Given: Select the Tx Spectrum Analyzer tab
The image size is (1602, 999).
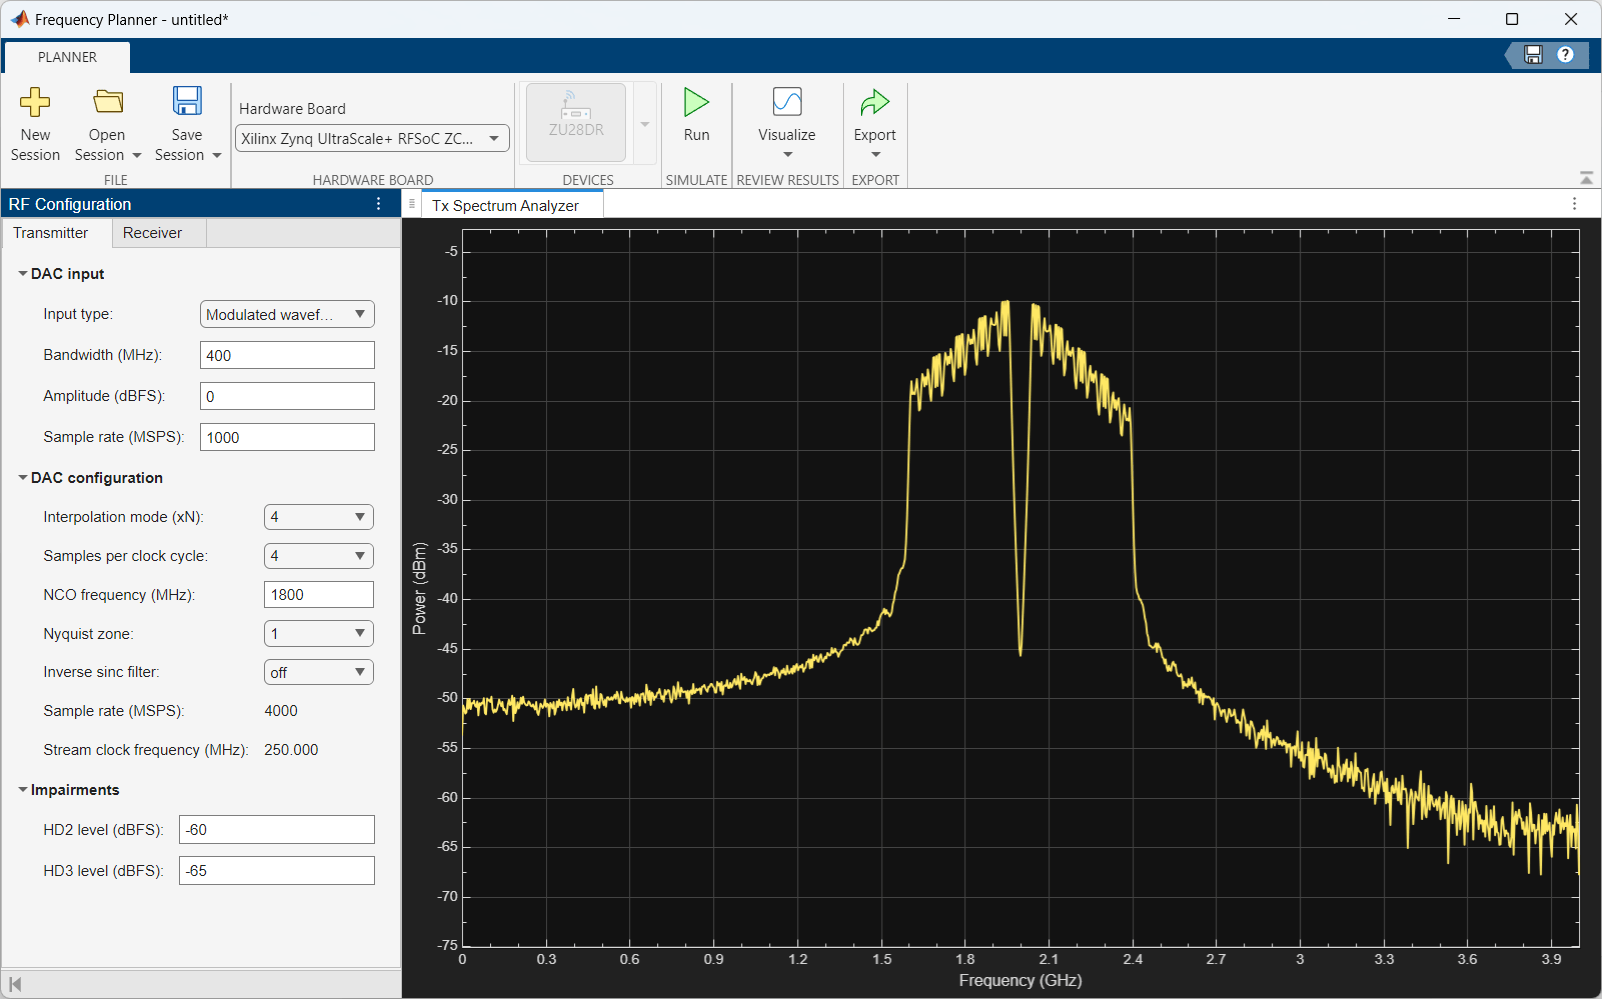Looking at the screenshot, I should coord(505,206).
